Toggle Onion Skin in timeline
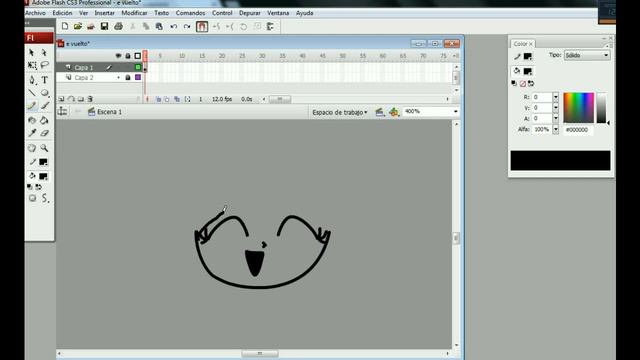Viewport: 640px width, 360px height. click(x=158, y=99)
